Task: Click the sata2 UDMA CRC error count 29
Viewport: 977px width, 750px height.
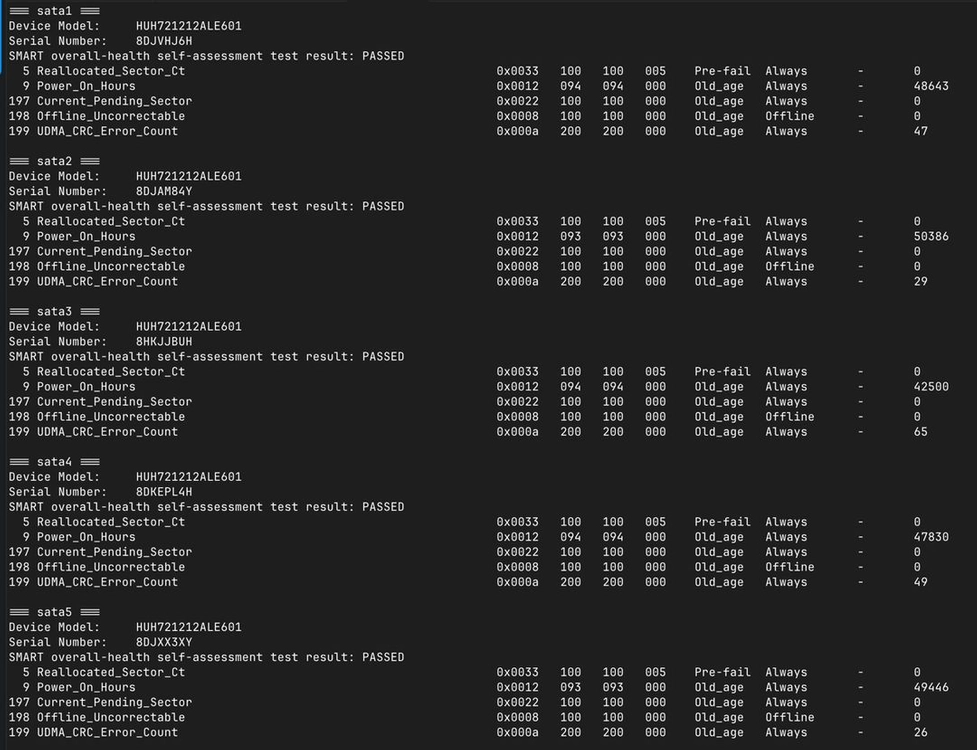Action: point(920,282)
